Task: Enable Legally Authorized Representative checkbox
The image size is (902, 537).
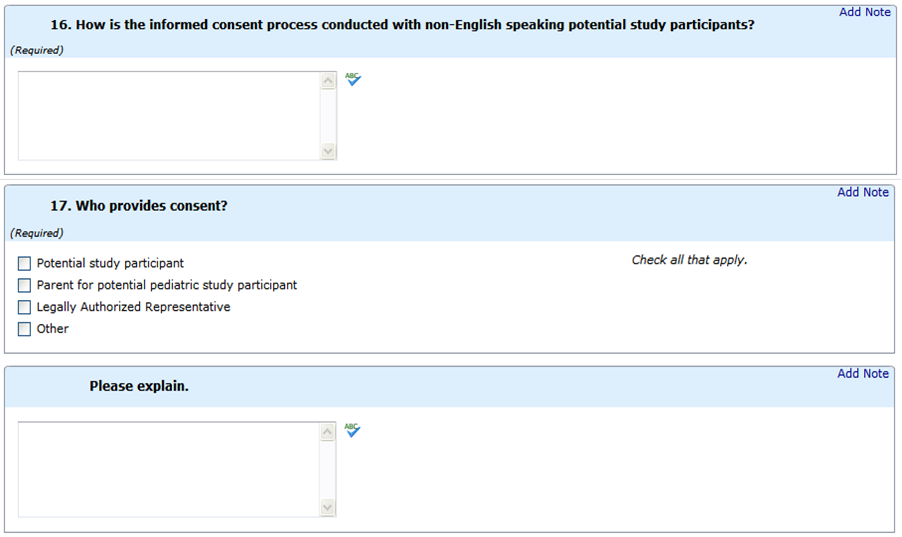Action: click(25, 308)
